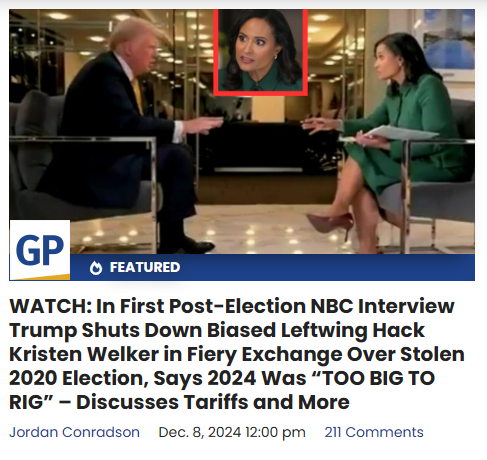The width and height of the screenshot is (487, 460).
Task: Select the FEATURED category label
Action: tap(145, 267)
